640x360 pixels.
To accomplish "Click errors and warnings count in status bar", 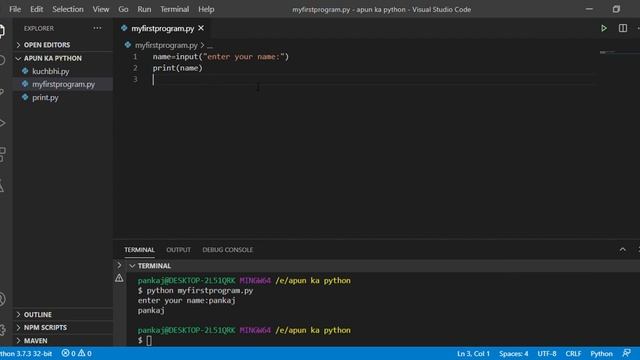I will 76,353.
